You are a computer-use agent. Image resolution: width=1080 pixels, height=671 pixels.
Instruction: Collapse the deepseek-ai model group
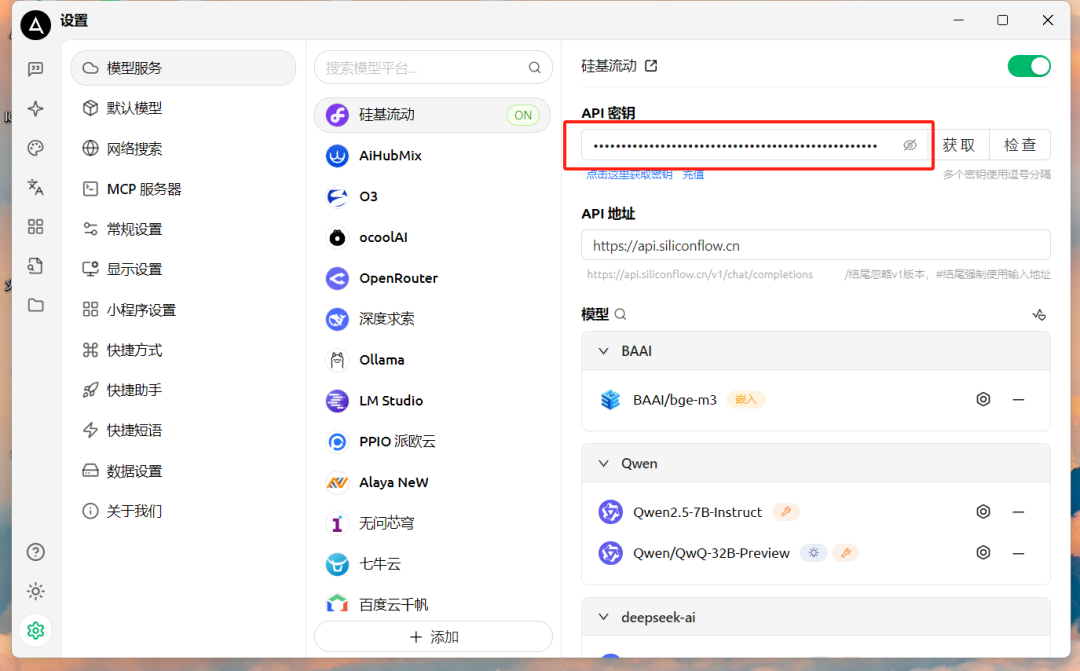point(603,617)
